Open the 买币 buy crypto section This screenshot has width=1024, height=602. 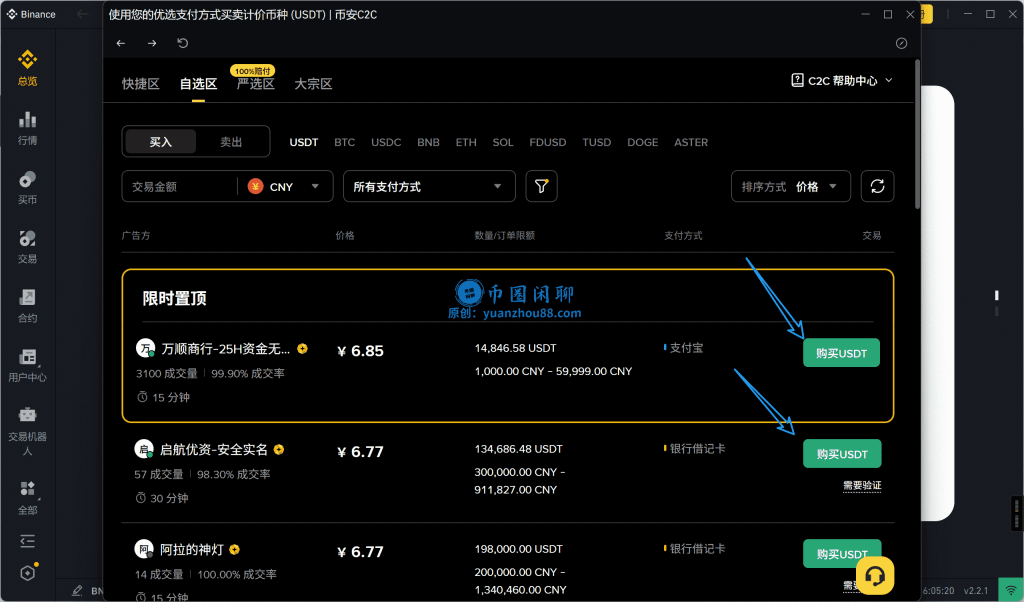(x=27, y=187)
